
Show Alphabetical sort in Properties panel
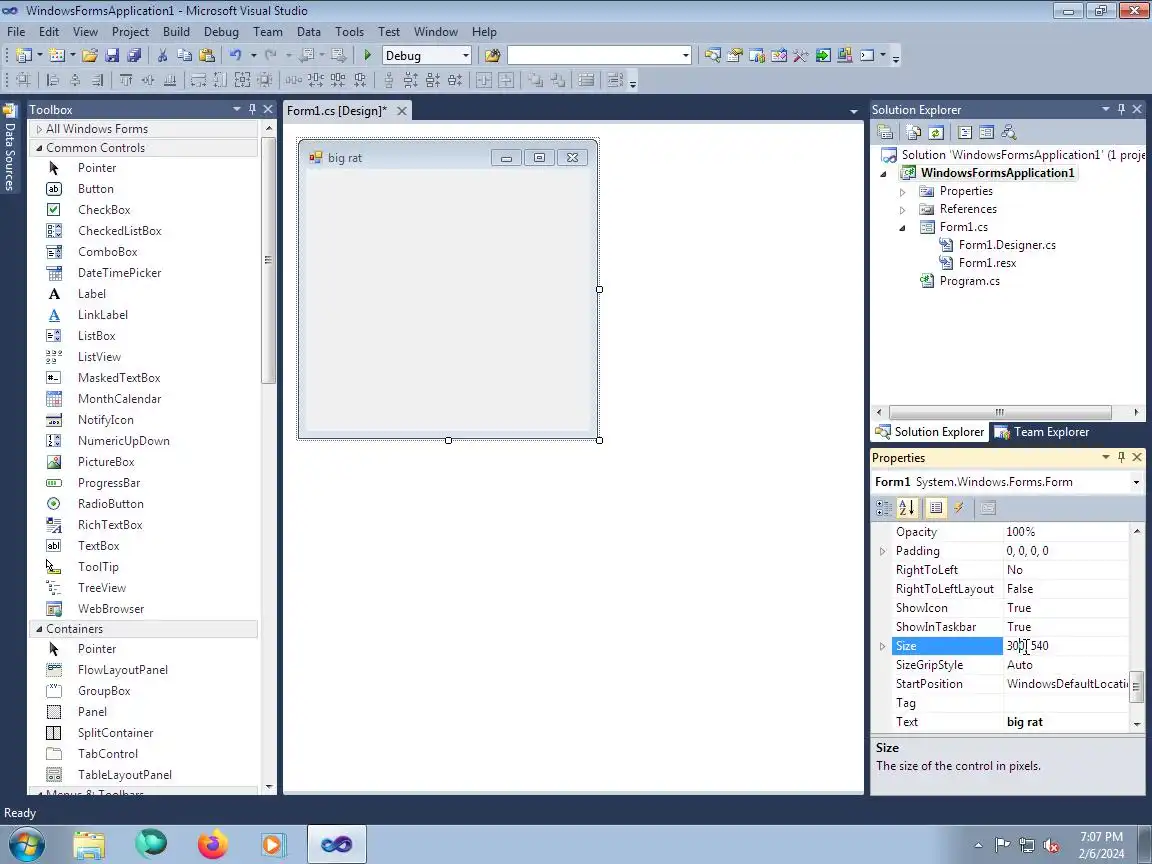click(x=907, y=508)
